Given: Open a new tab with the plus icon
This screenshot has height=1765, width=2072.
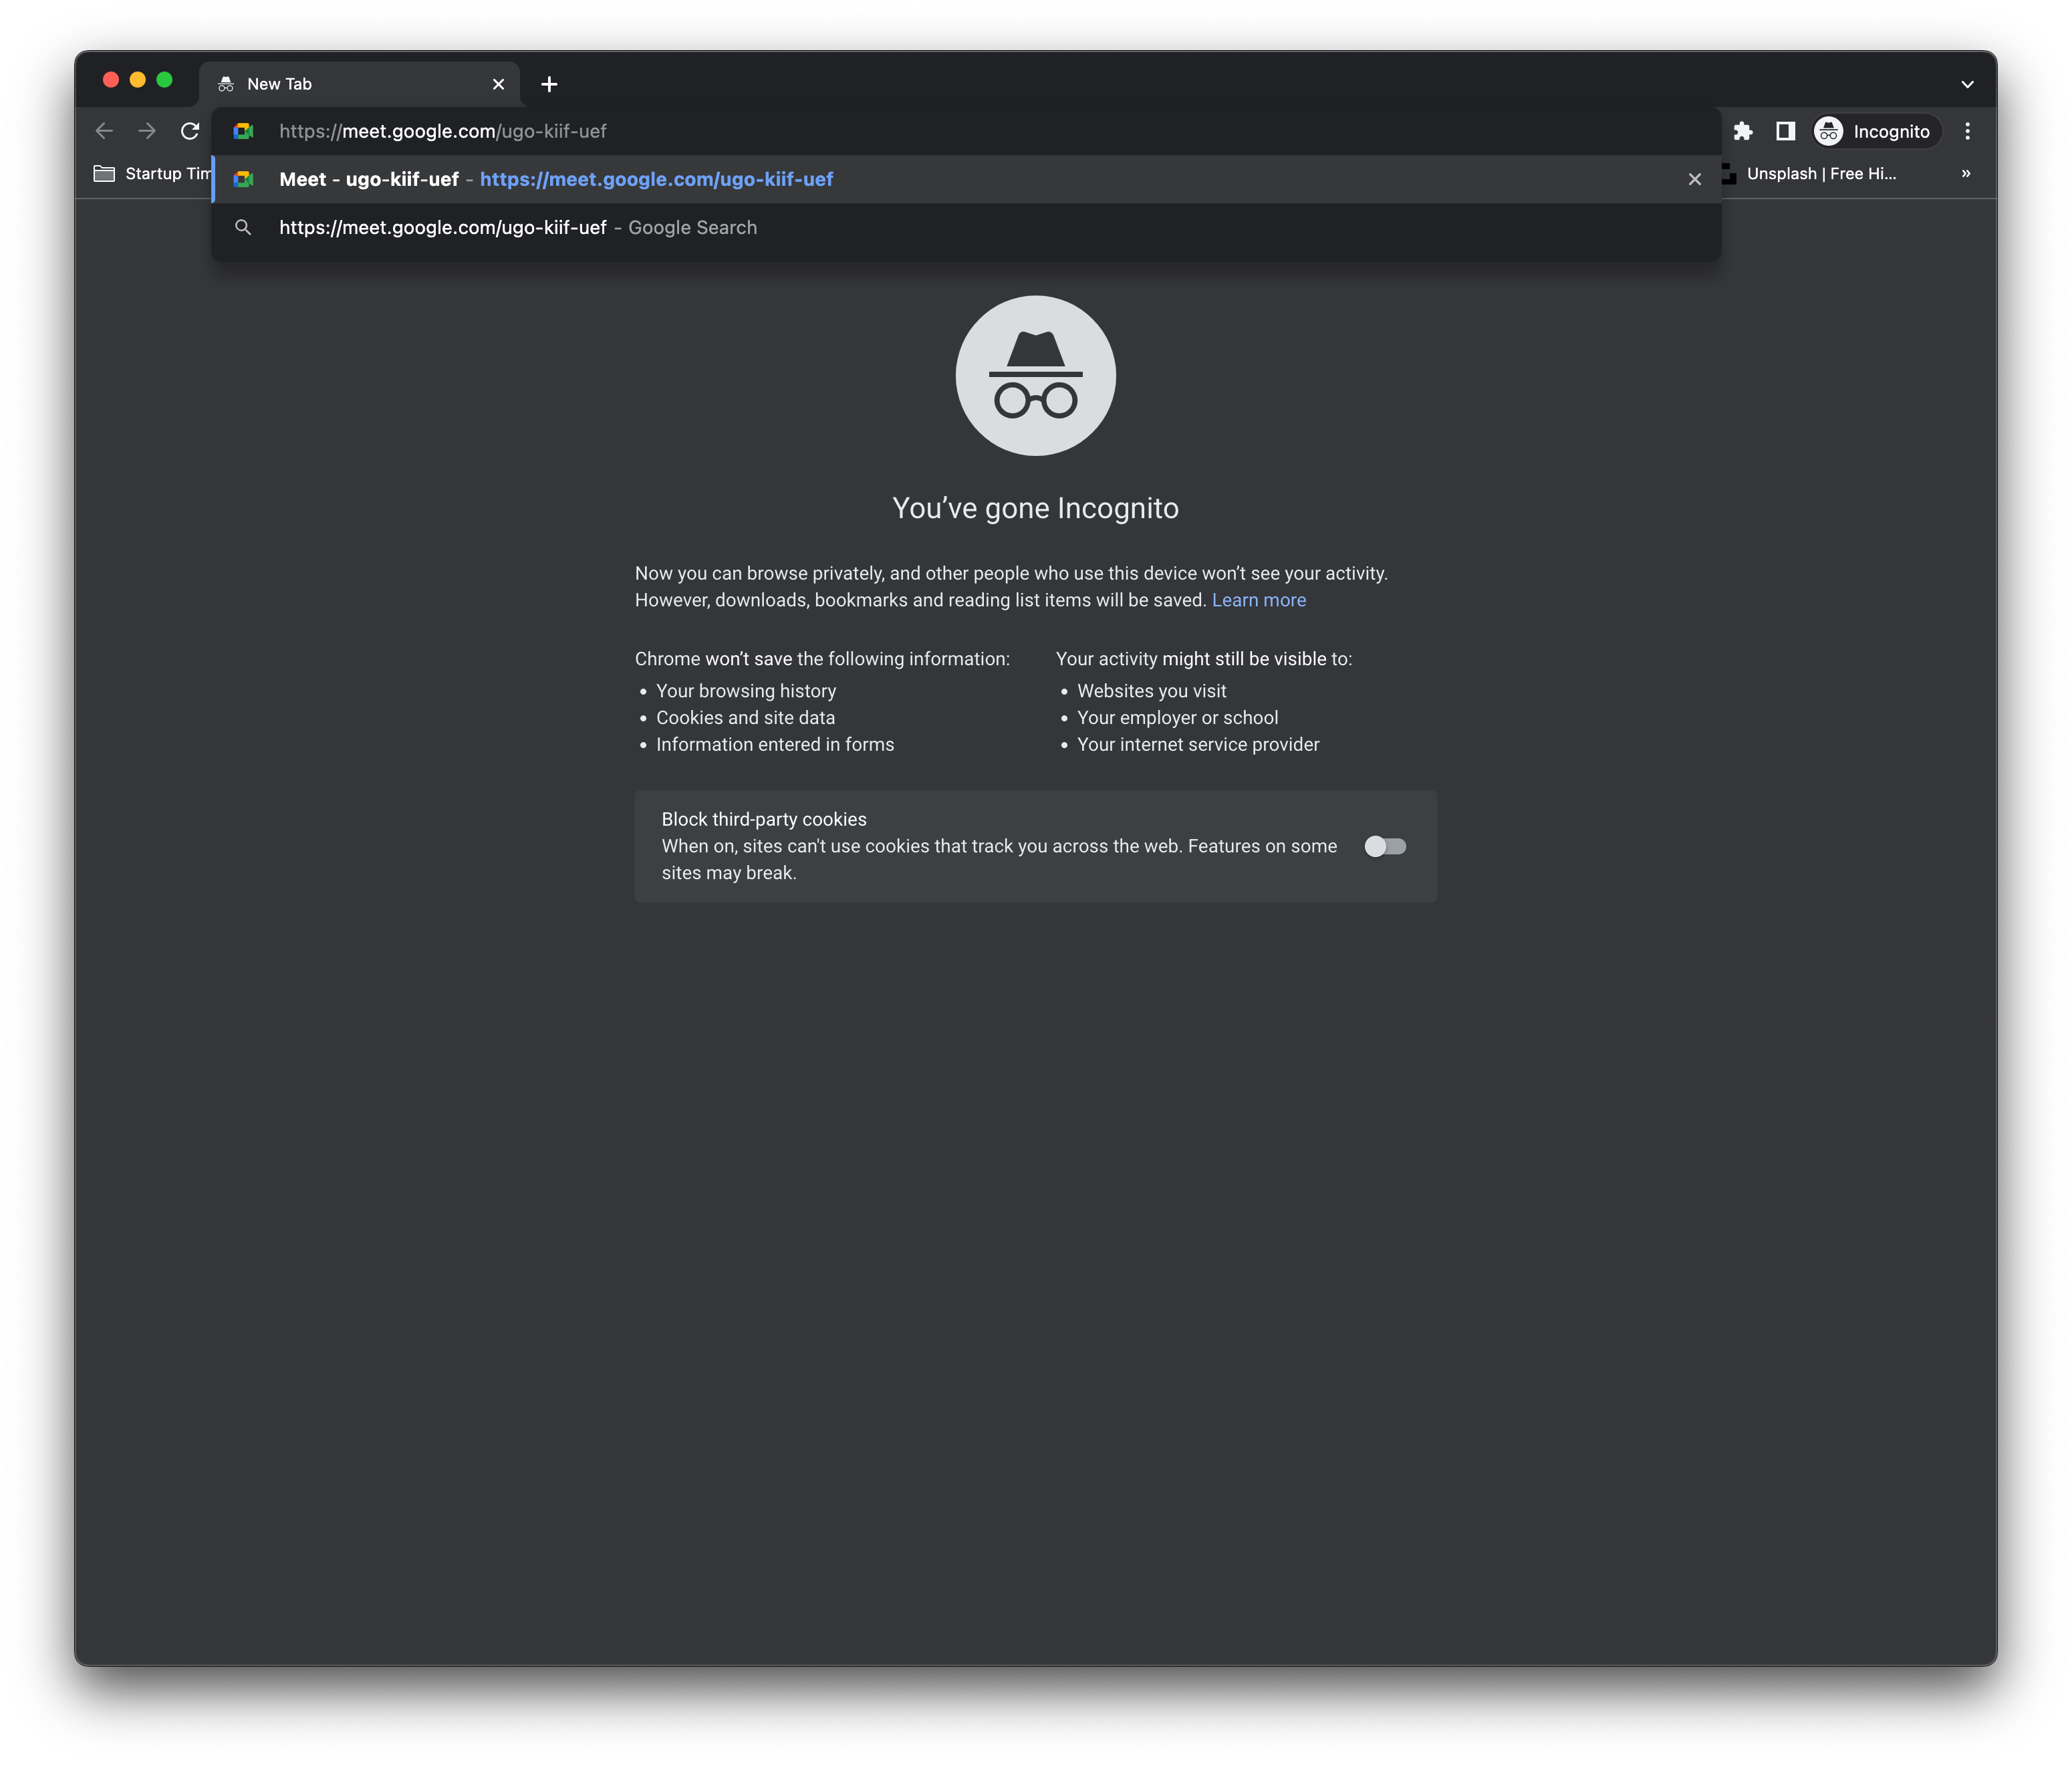Looking at the screenshot, I should click(549, 84).
